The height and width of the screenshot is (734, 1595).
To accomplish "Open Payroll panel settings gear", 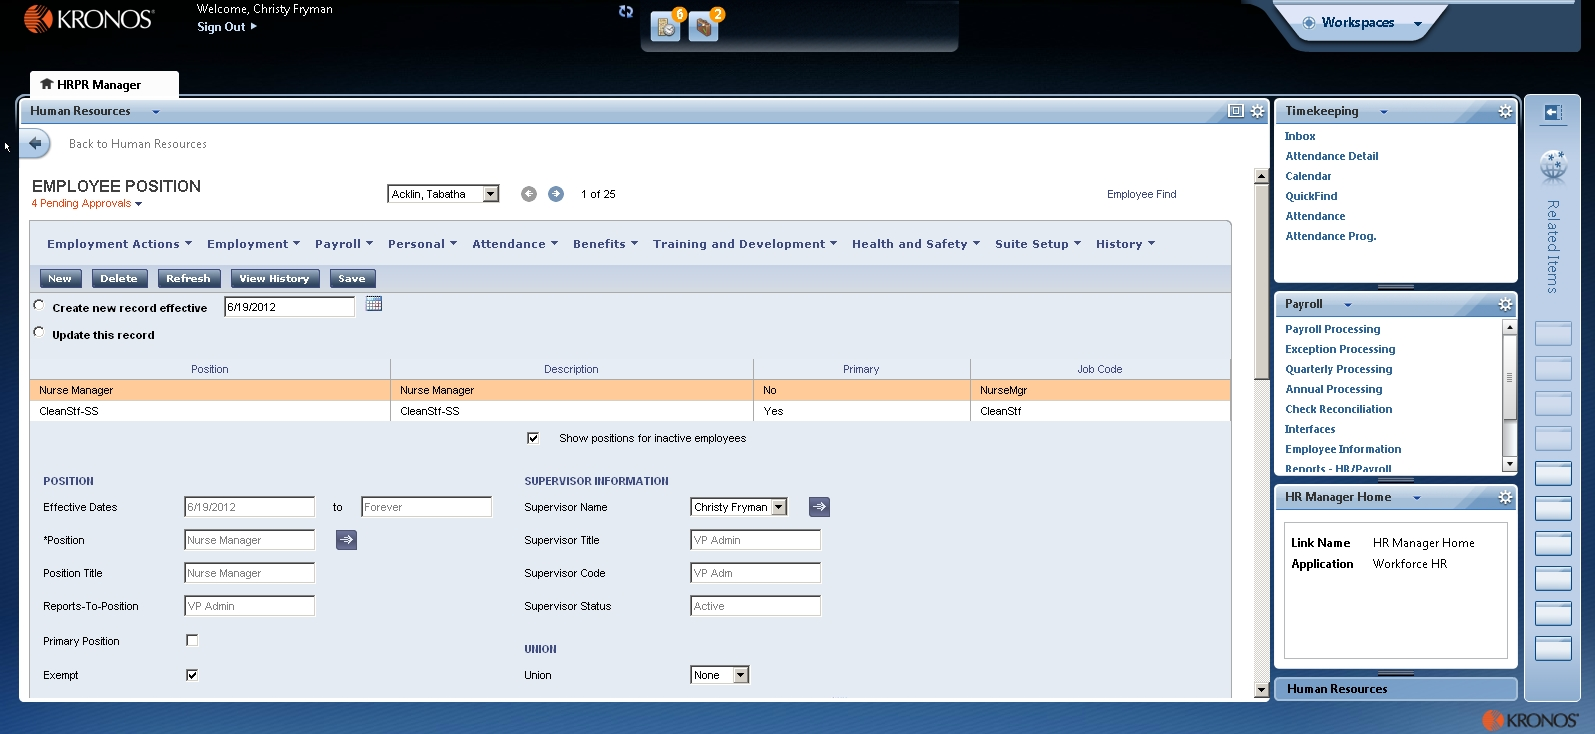I will [x=1505, y=304].
